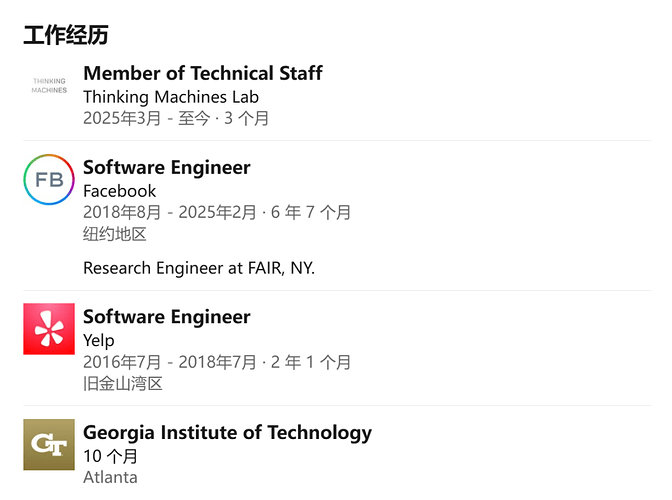Click the Research Engineer at FAIR description

[x=198, y=268]
